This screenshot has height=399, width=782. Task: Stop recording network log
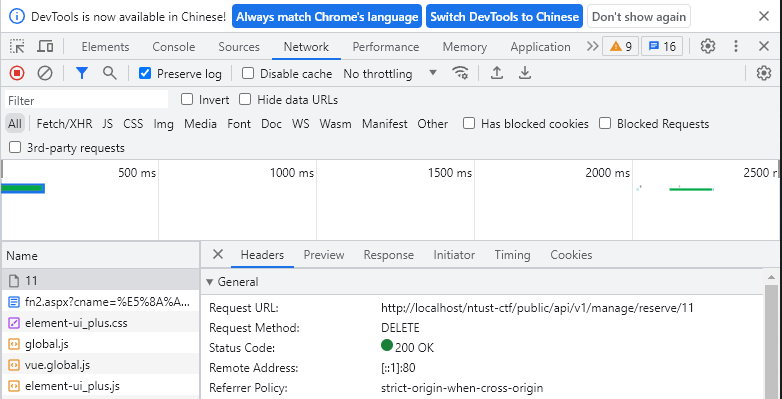17,73
